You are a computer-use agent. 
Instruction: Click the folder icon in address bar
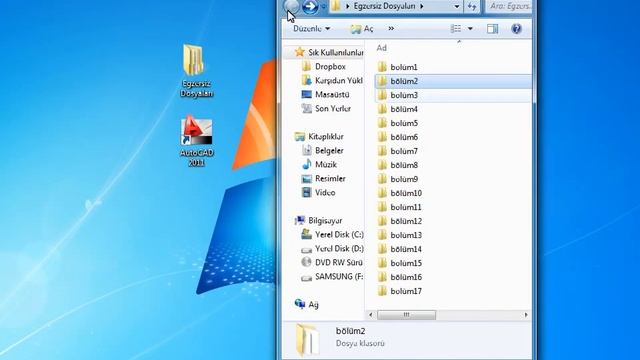[336, 6]
